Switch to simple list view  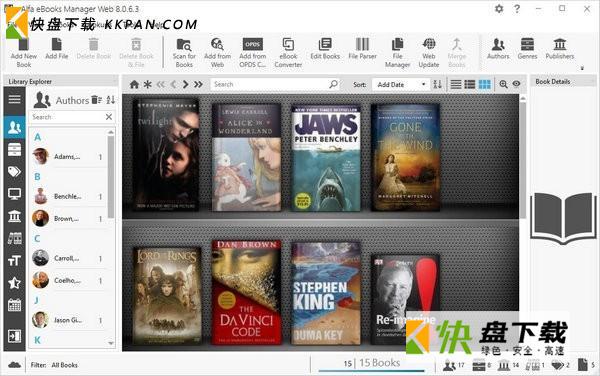455,84
